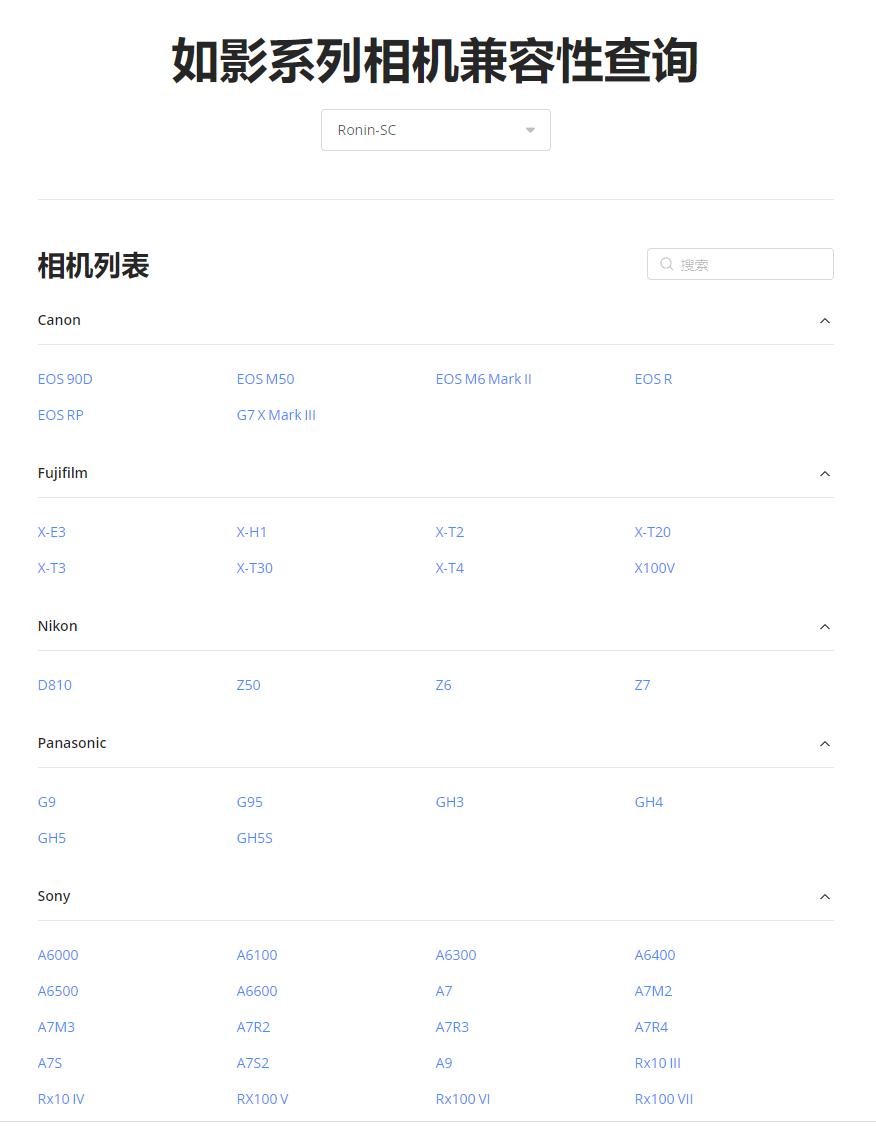876x1130 pixels.
Task: Open the Ronin-SC product selection dropdown
Action: (x=435, y=130)
